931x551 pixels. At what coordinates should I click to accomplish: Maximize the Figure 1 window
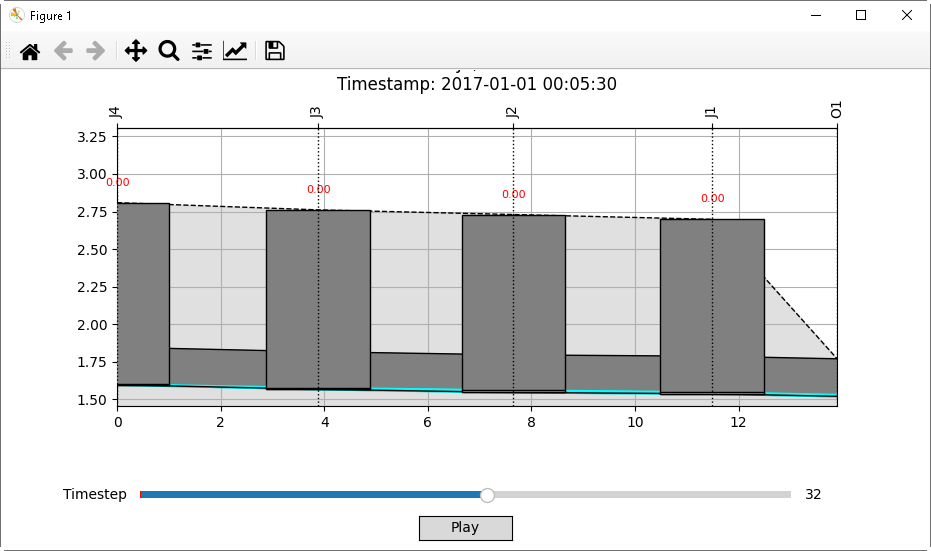click(x=860, y=15)
